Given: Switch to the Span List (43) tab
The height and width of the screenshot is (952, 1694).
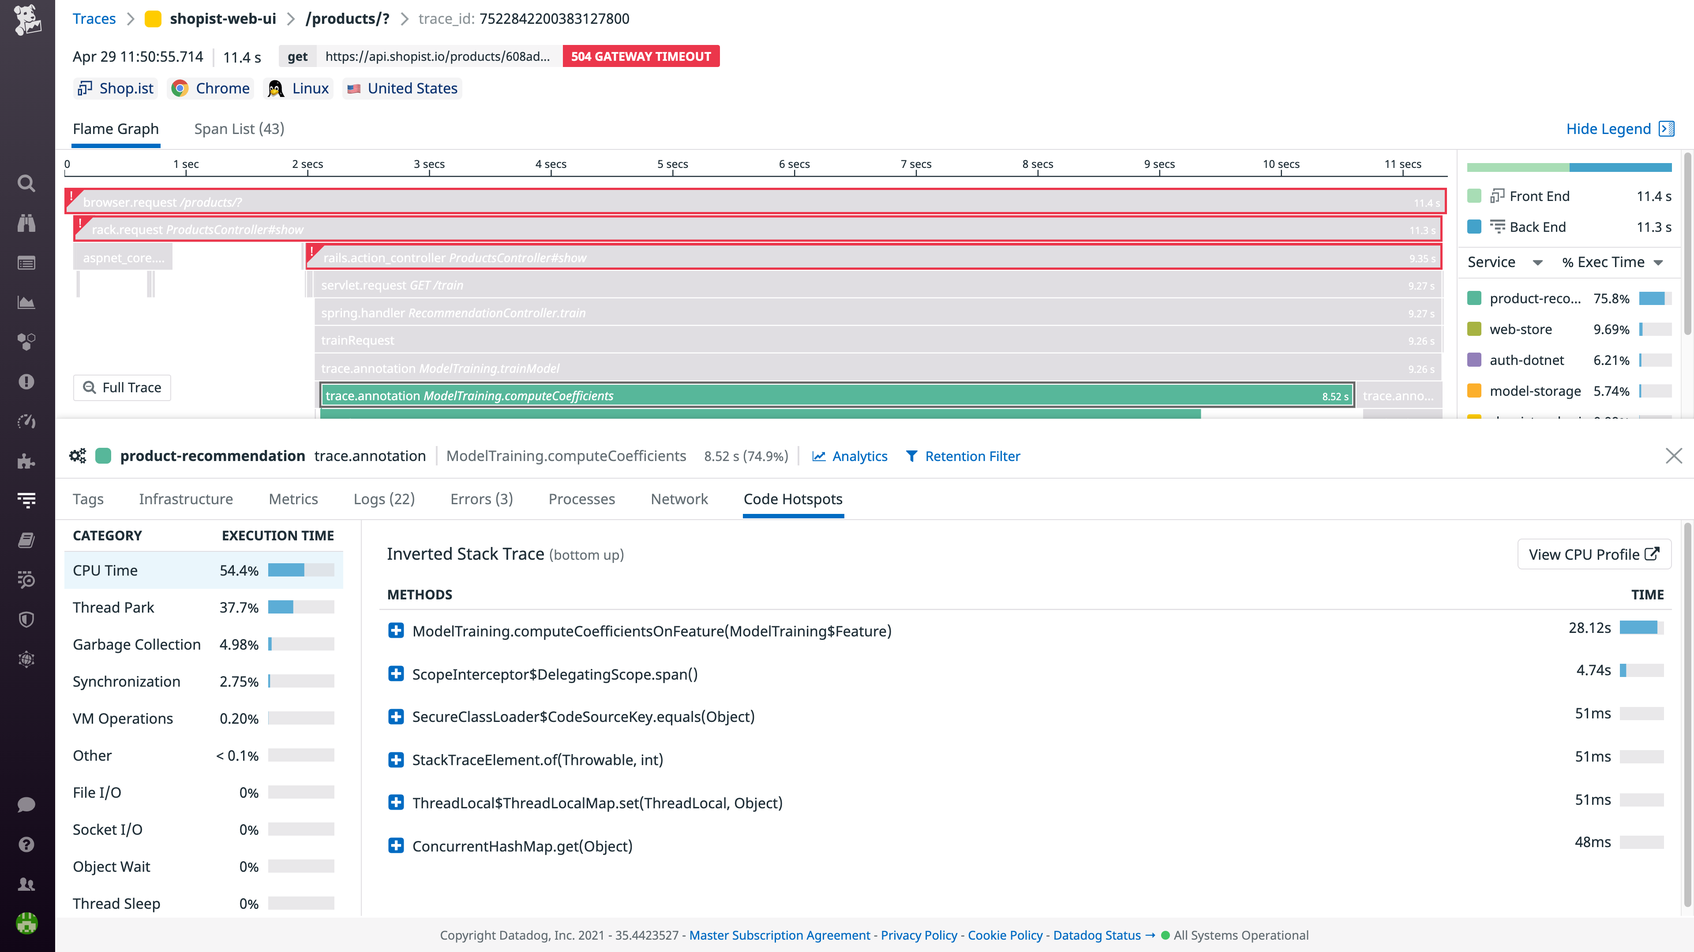Looking at the screenshot, I should (238, 128).
